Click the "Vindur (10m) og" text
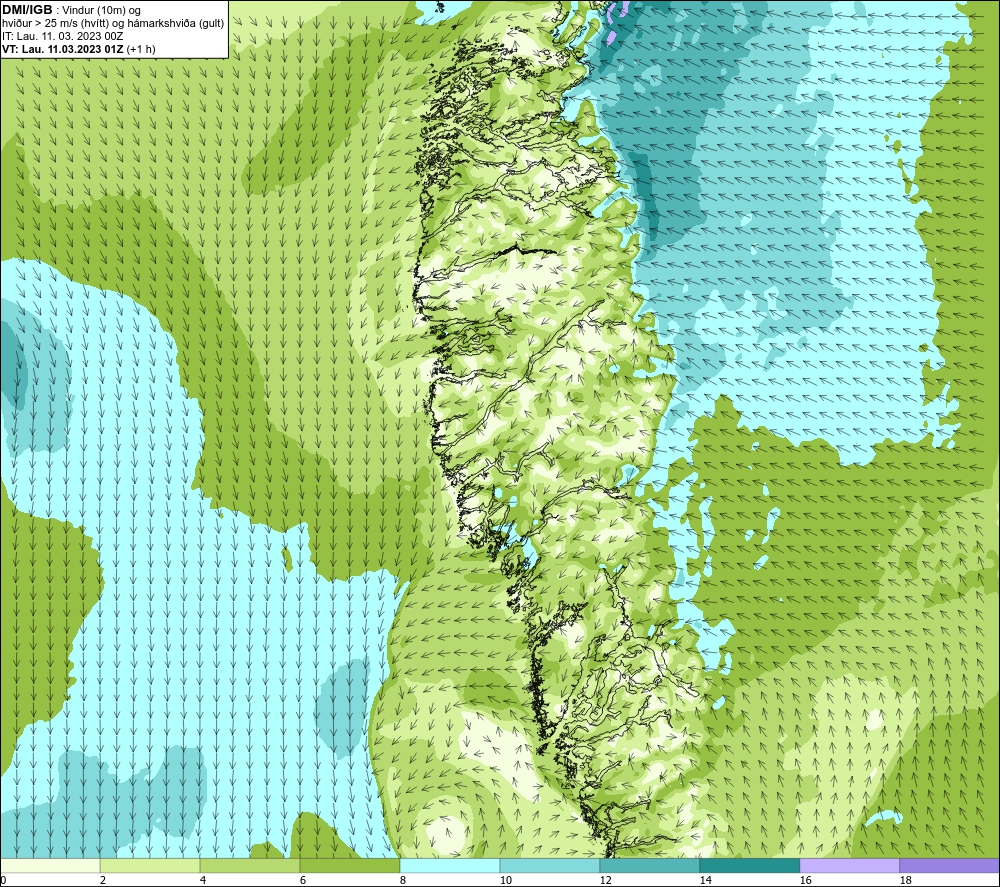This screenshot has width=1000, height=887. 102,11
